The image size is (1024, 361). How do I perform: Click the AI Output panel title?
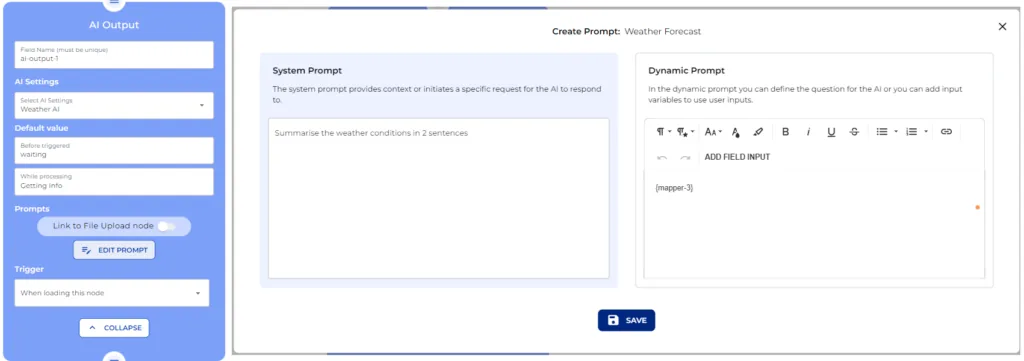[x=114, y=25]
